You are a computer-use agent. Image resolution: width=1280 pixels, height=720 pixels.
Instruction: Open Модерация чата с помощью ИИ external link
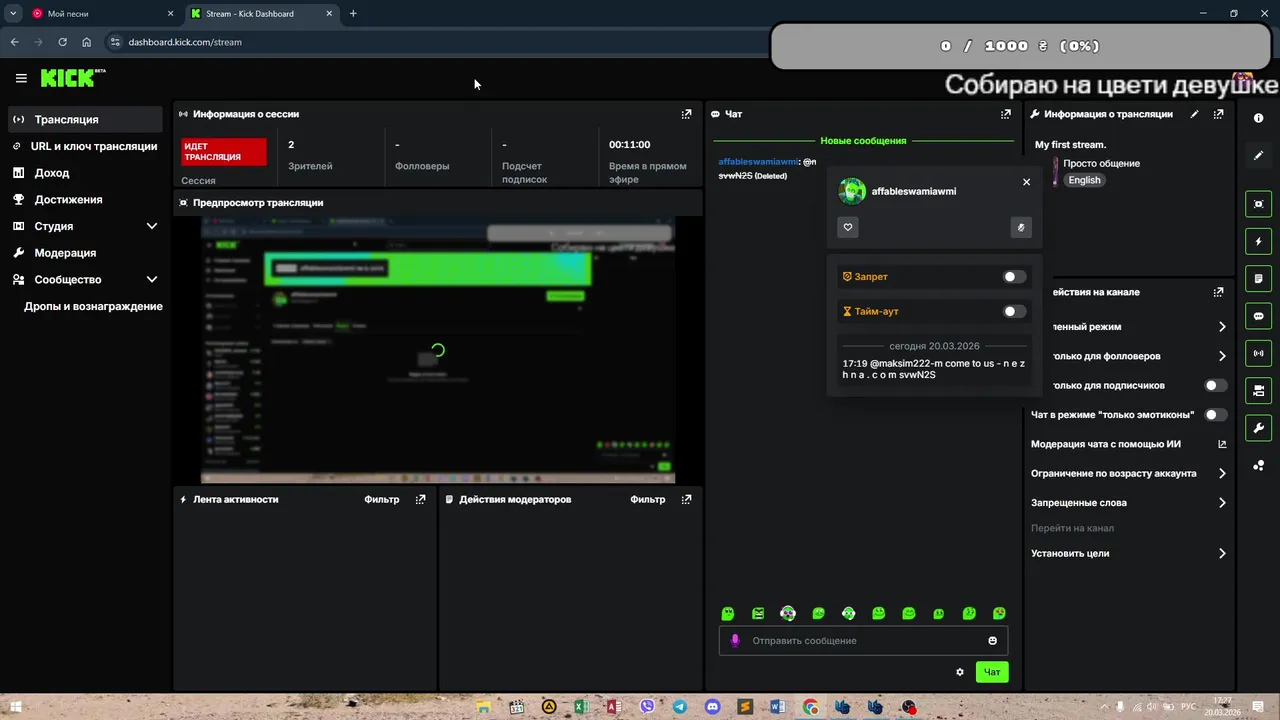1222,444
